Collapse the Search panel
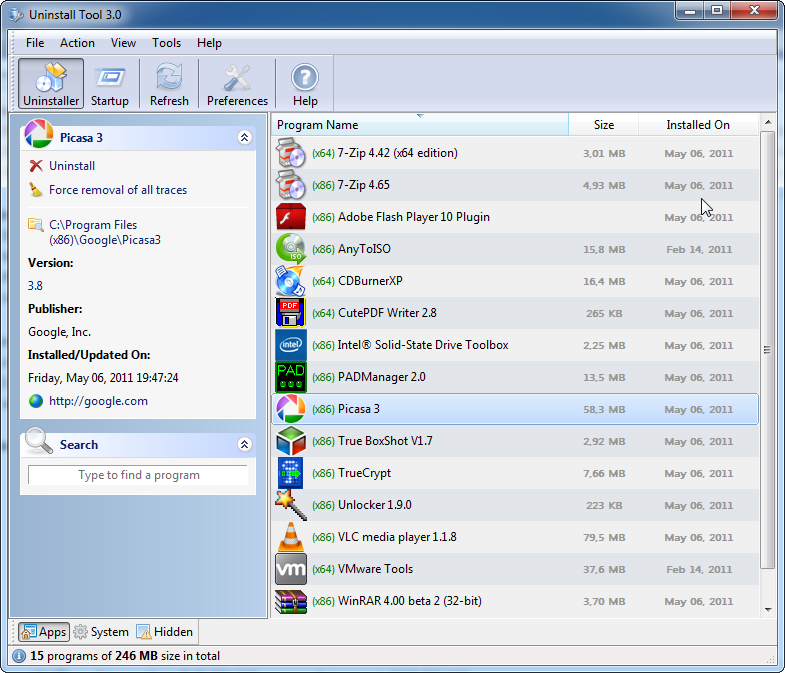Viewport: 785px width, 673px height. coord(244,444)
